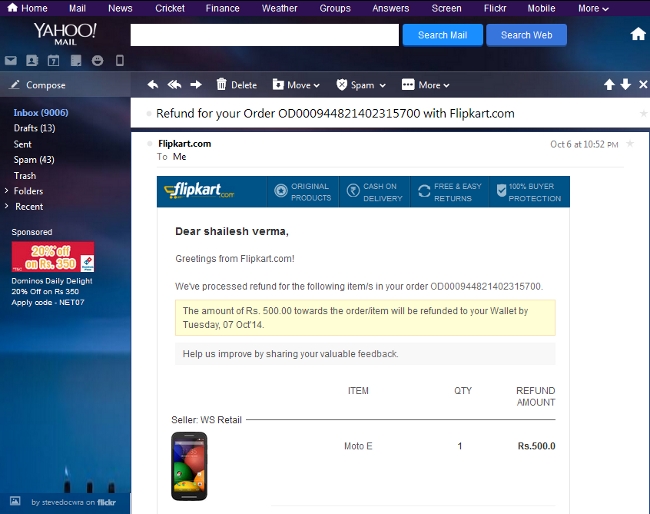Click the Forward arrow icon
This screenshot has width=650, height=514.
[x=196, y=85]
